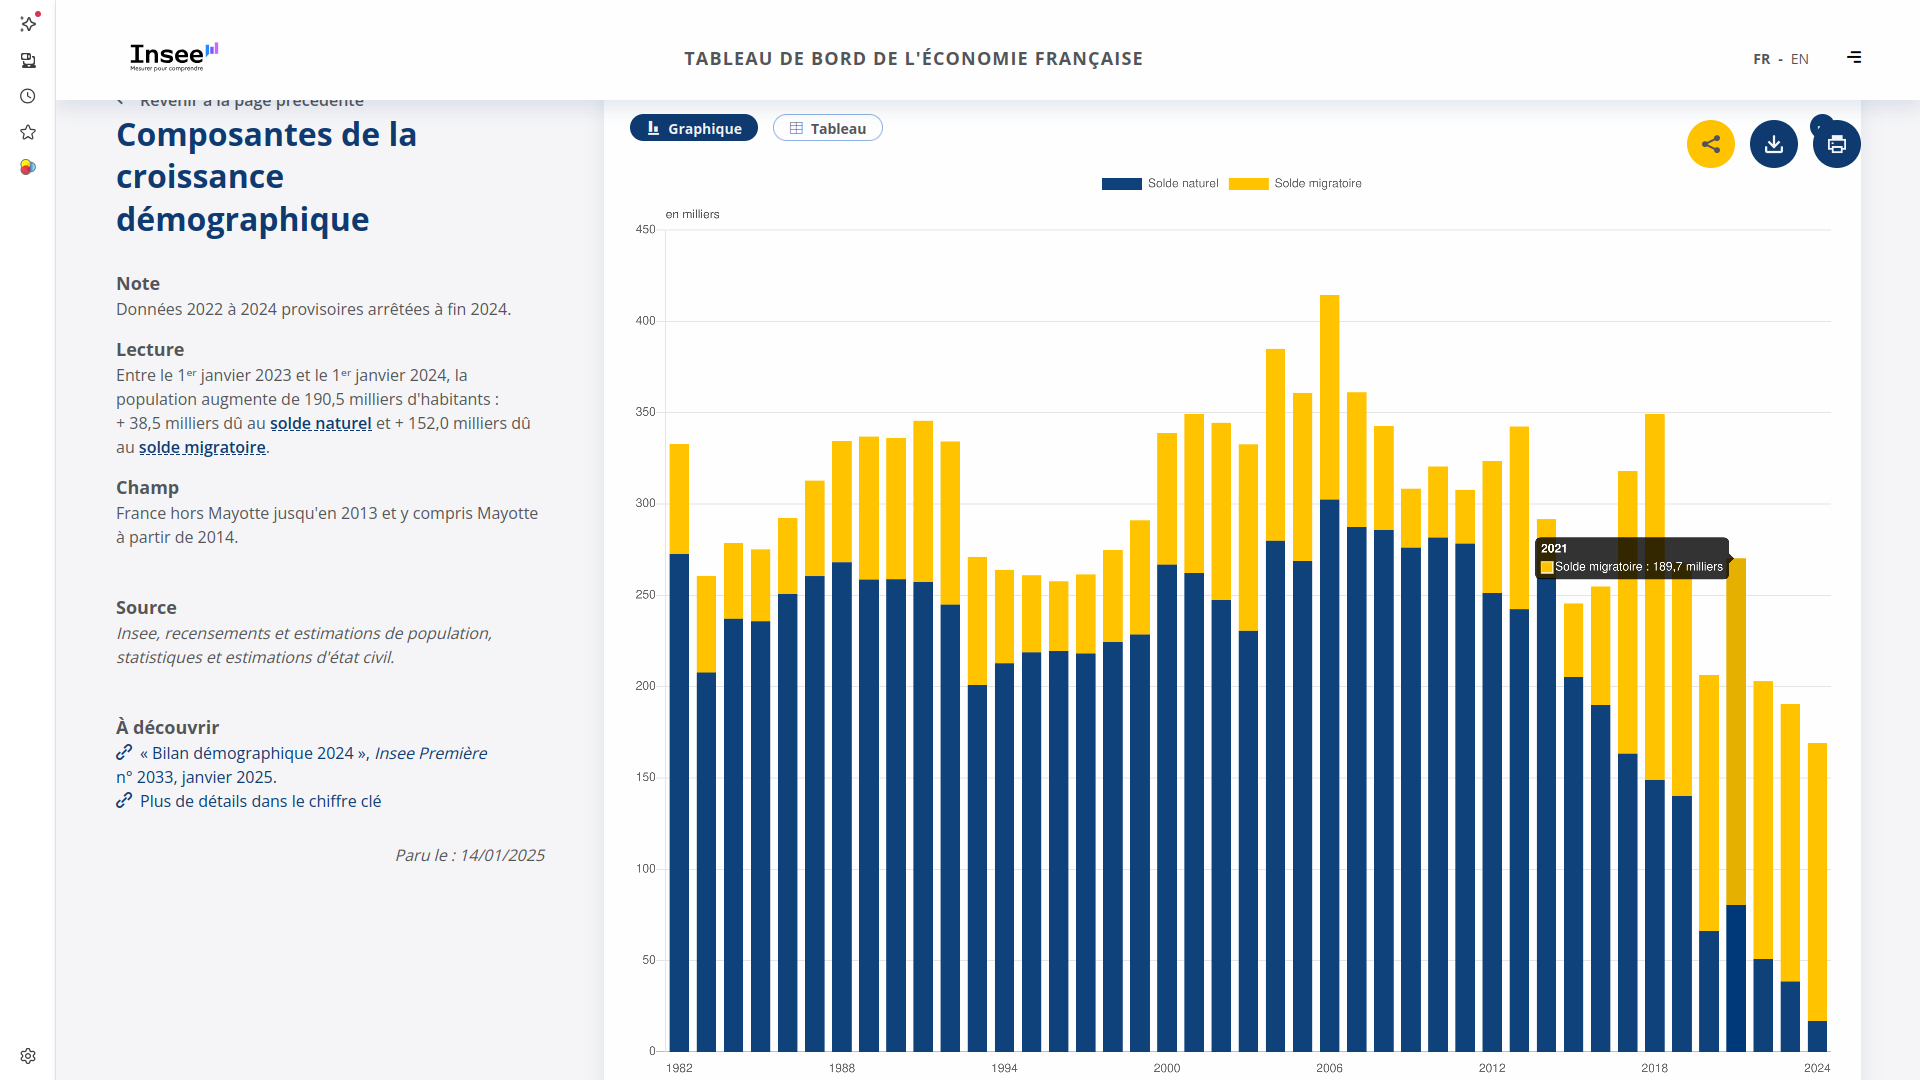Toggle Solde migratoire series in legend

tap(1296, 184)
